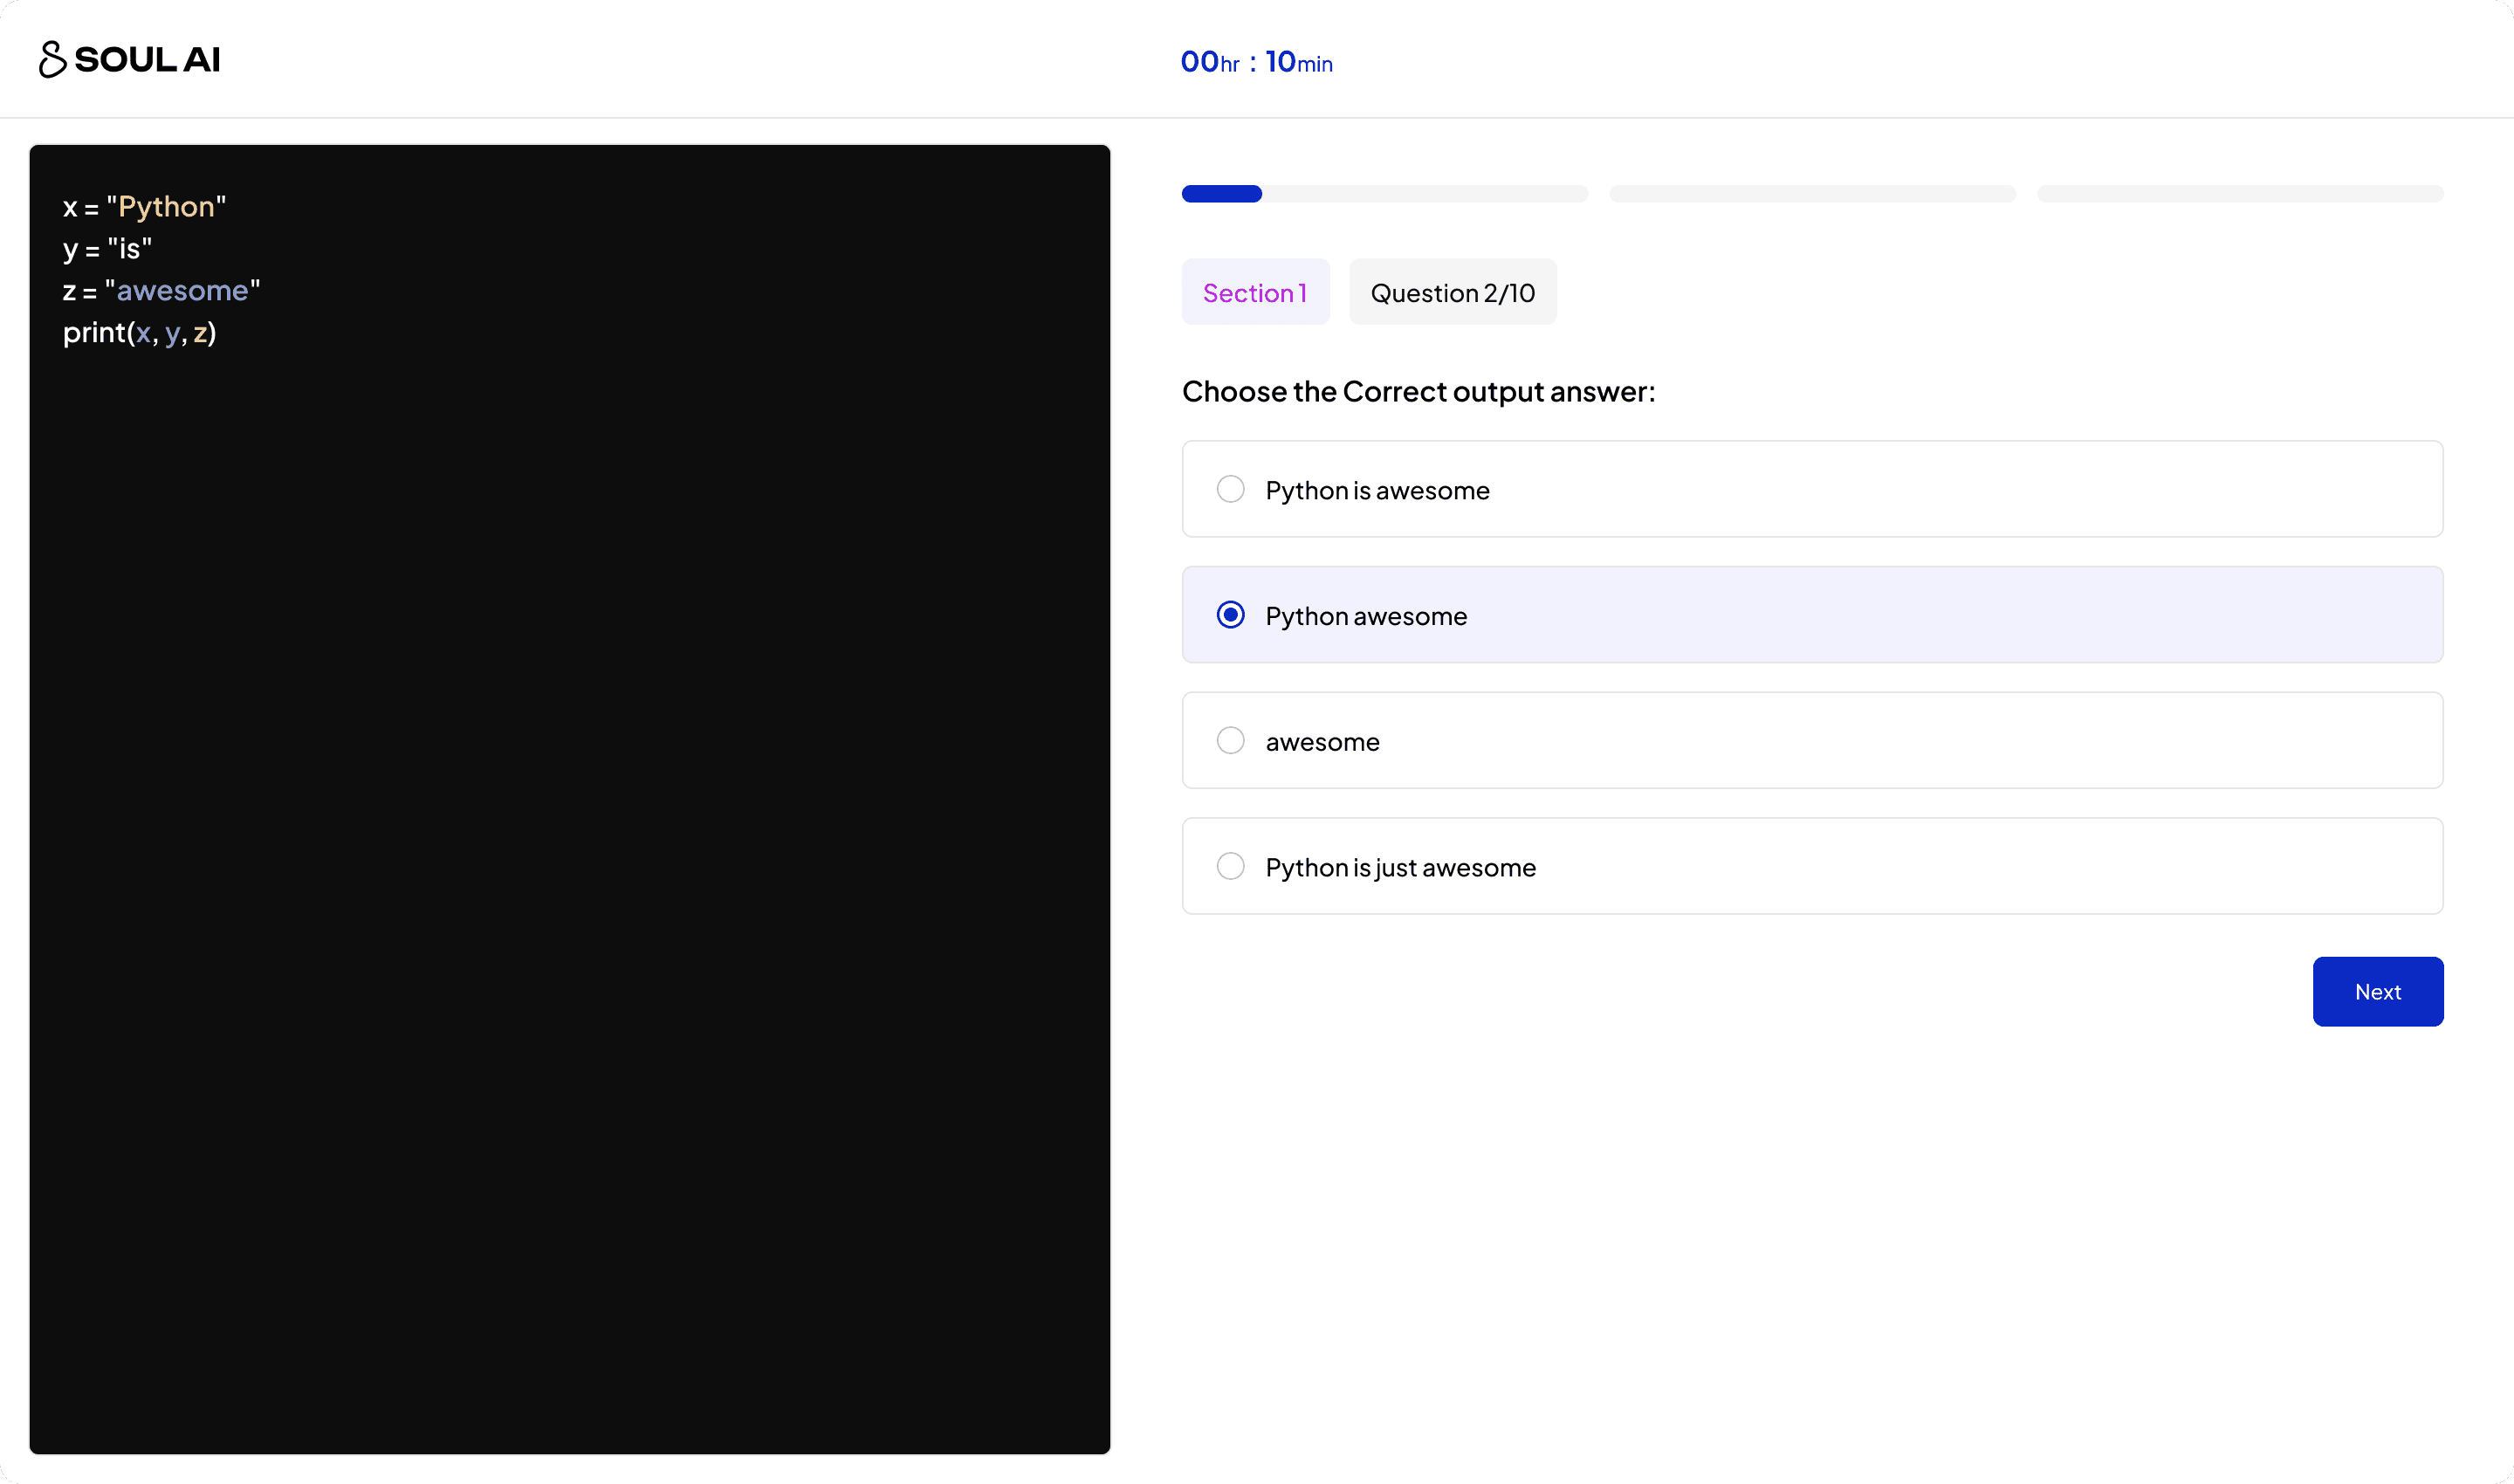Click the Question 2/10 label
2514x1484 pixels.
[x=1452, y=293]
